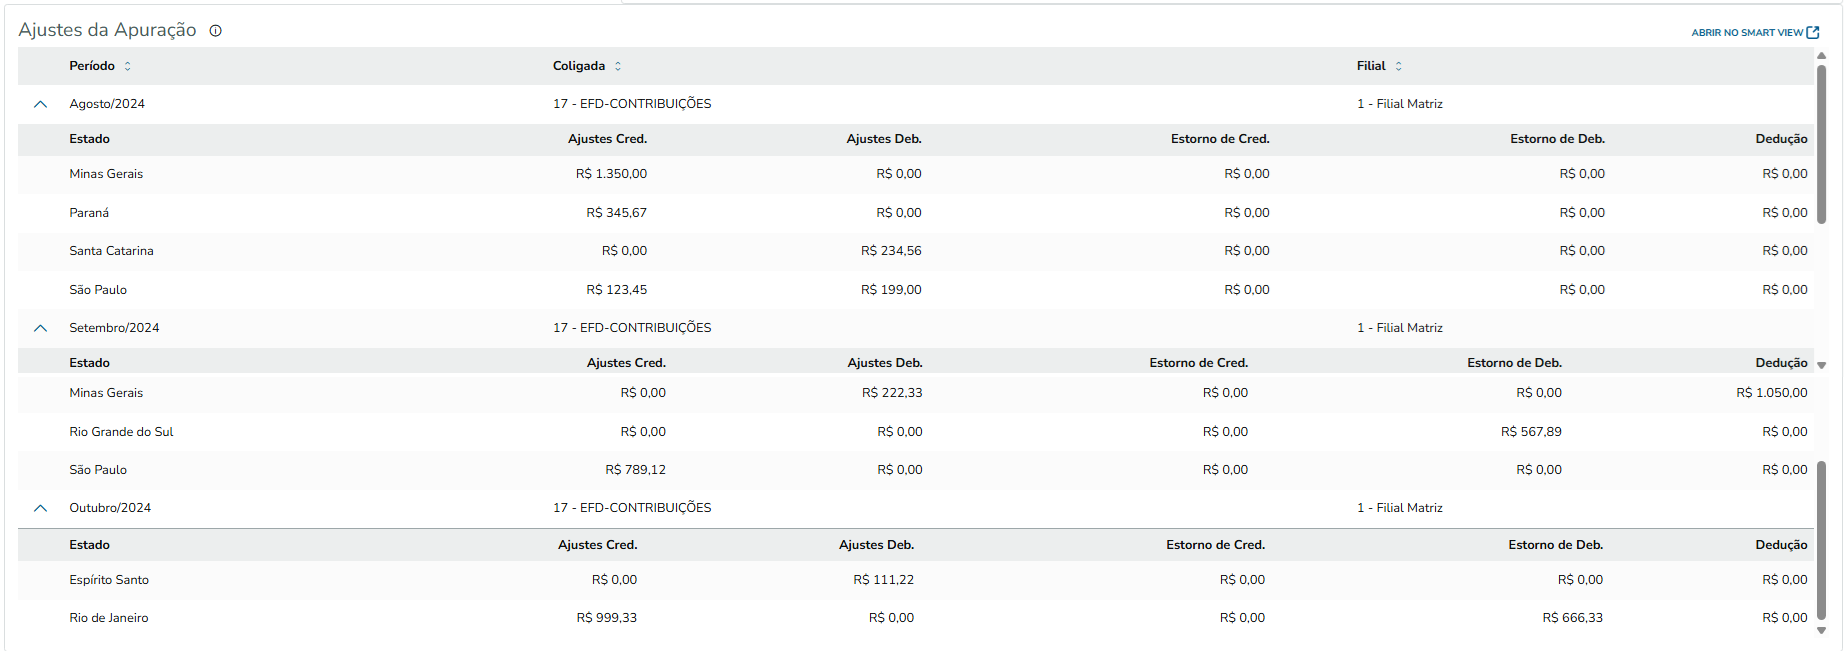Click the Coligada column header label
The width and height of the screenshot is (1846, 657).
point(579,66)
